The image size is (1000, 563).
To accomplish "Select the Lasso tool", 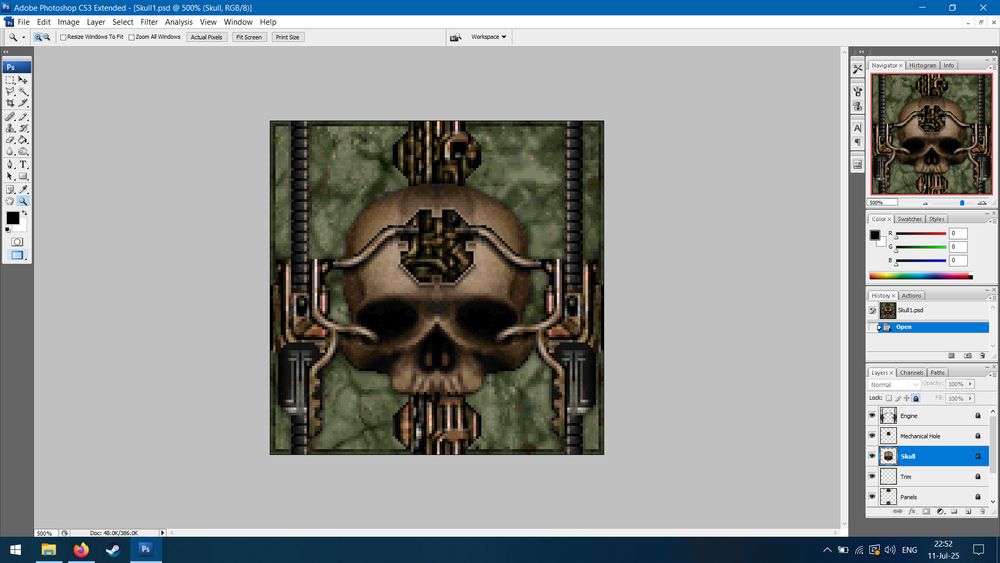I will [10, 92].
